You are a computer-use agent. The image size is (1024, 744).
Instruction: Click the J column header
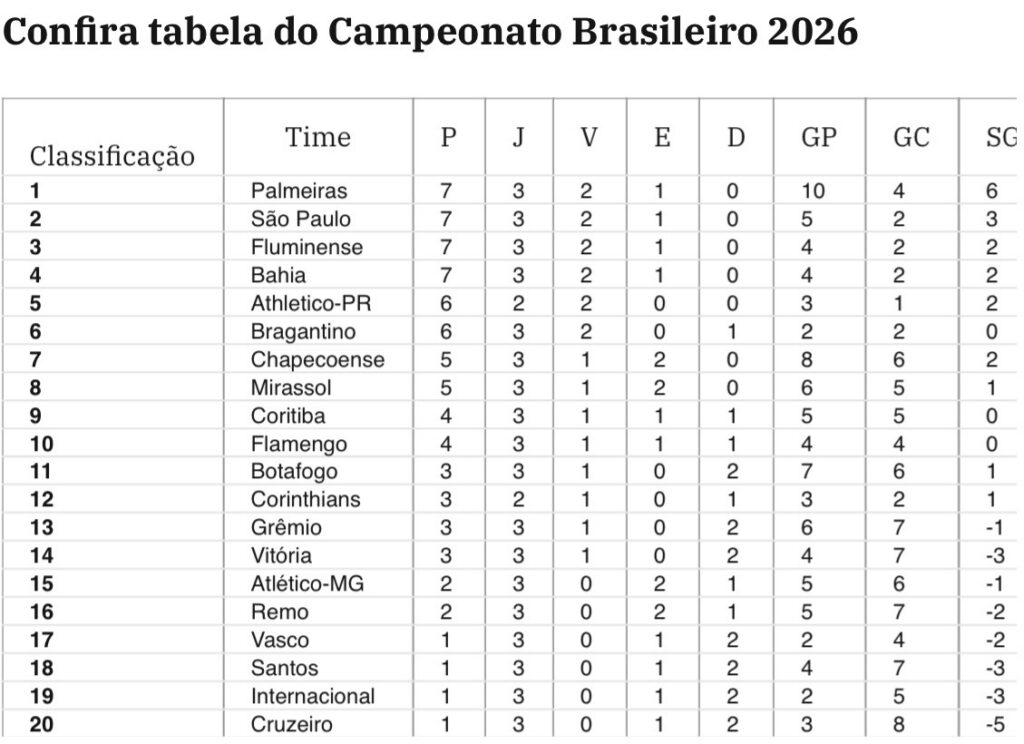tap(518, 137)
